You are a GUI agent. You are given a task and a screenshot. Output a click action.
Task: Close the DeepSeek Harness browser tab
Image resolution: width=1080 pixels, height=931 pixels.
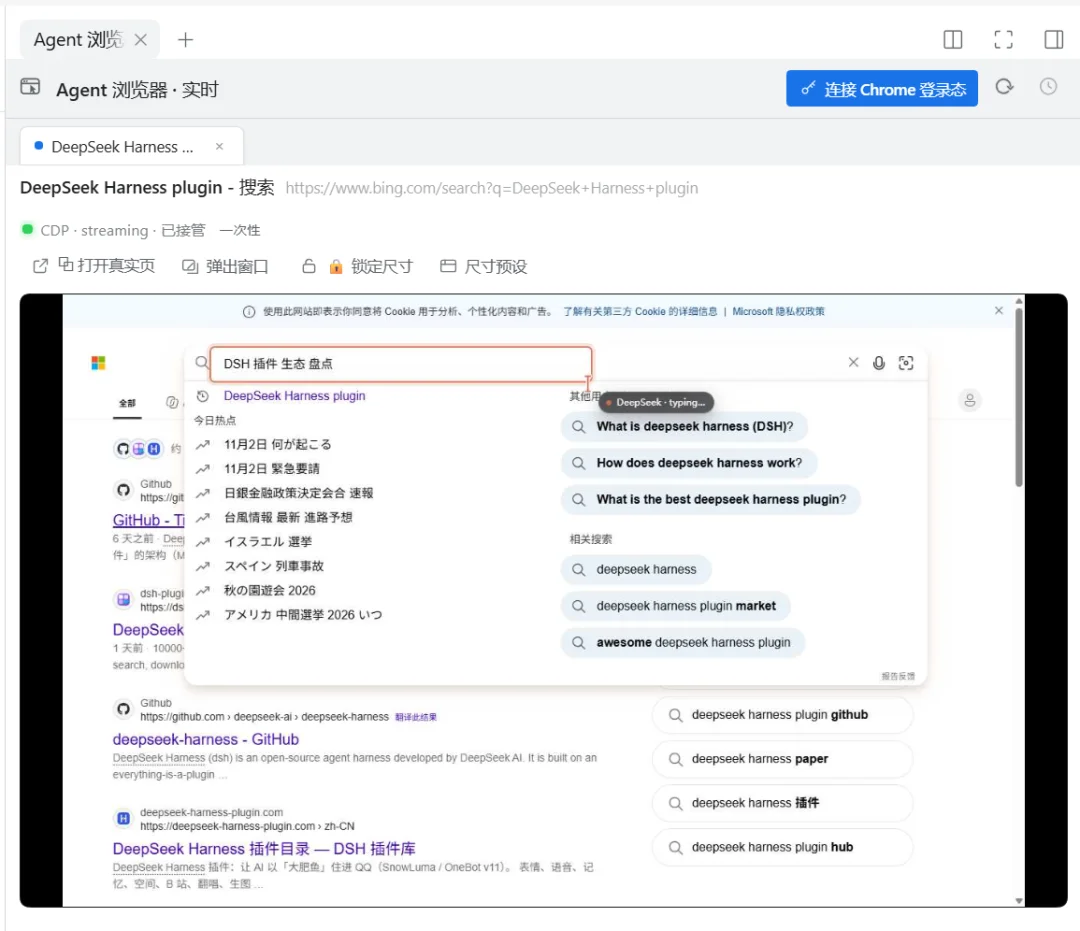pos(219,146)
